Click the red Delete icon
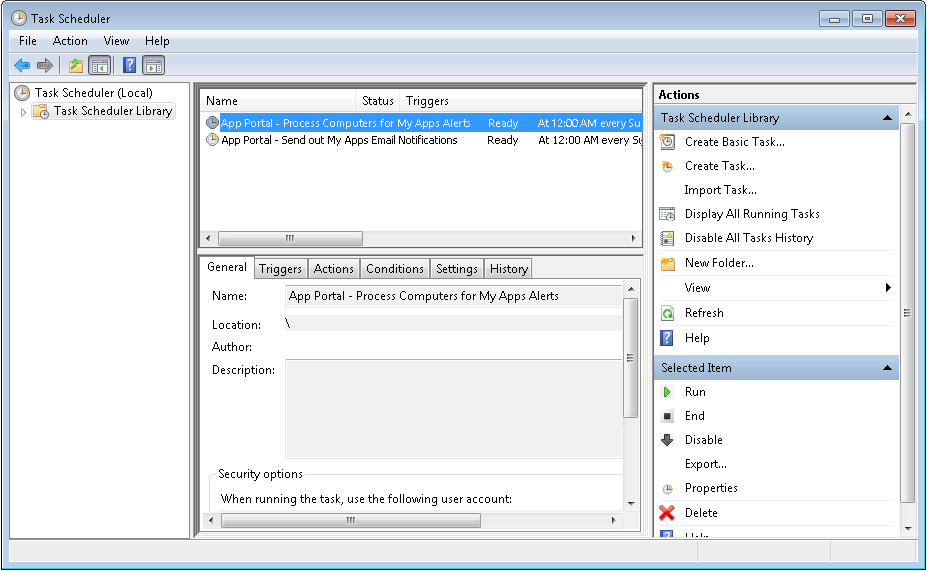 [x=667, y=513]
